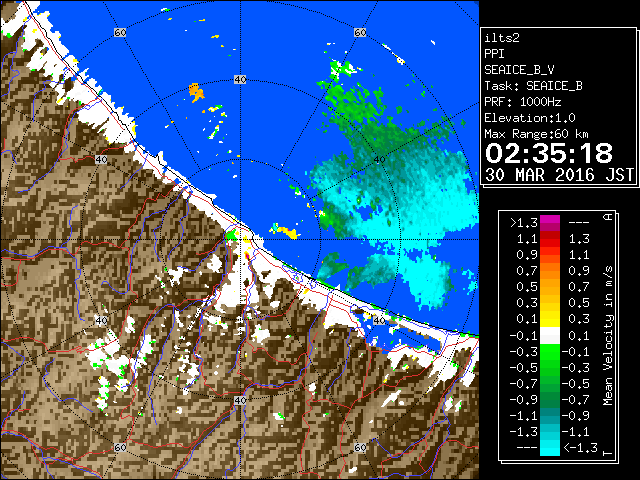This screenshot has height=480, width=640.
Task: Click the orange echo patch over the sea
Action: [x=196, y=92]
